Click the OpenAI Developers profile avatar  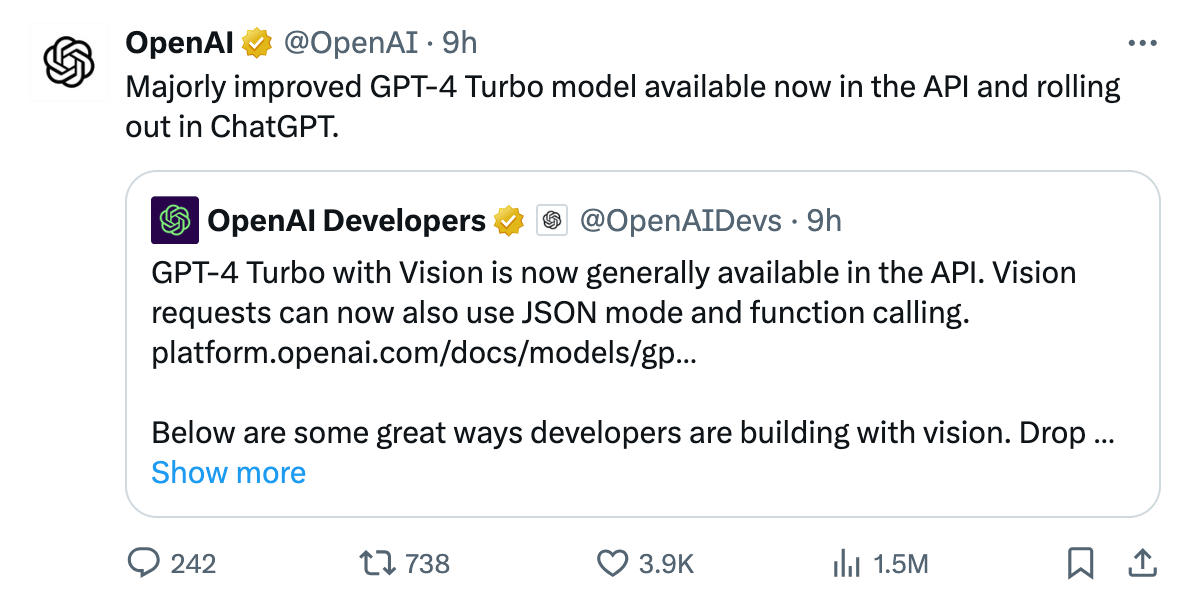point(175,220)
